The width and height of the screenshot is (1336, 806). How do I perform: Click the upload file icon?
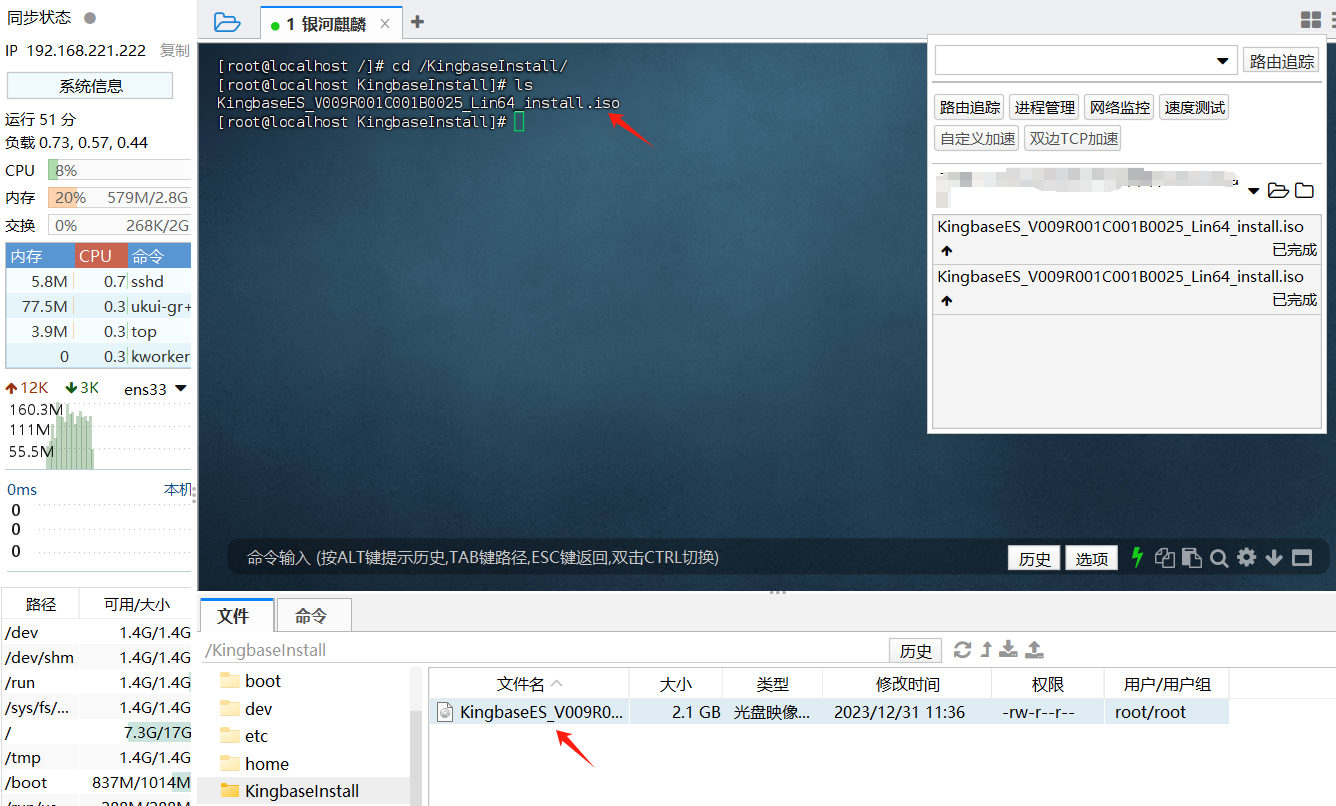tap(1035, 650)
